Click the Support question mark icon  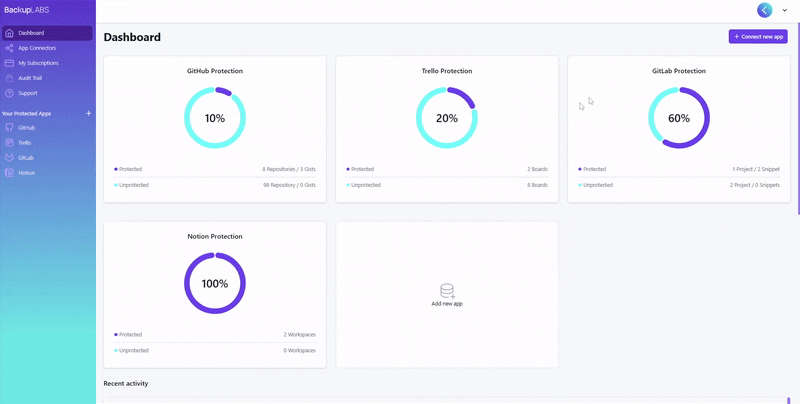(x=9, y=93)
